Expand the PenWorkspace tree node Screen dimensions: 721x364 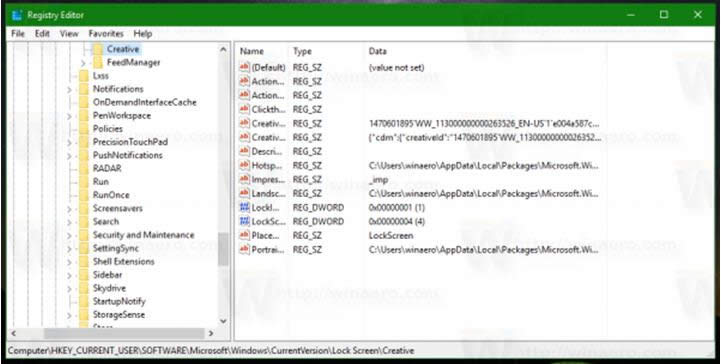click(69, 116)
